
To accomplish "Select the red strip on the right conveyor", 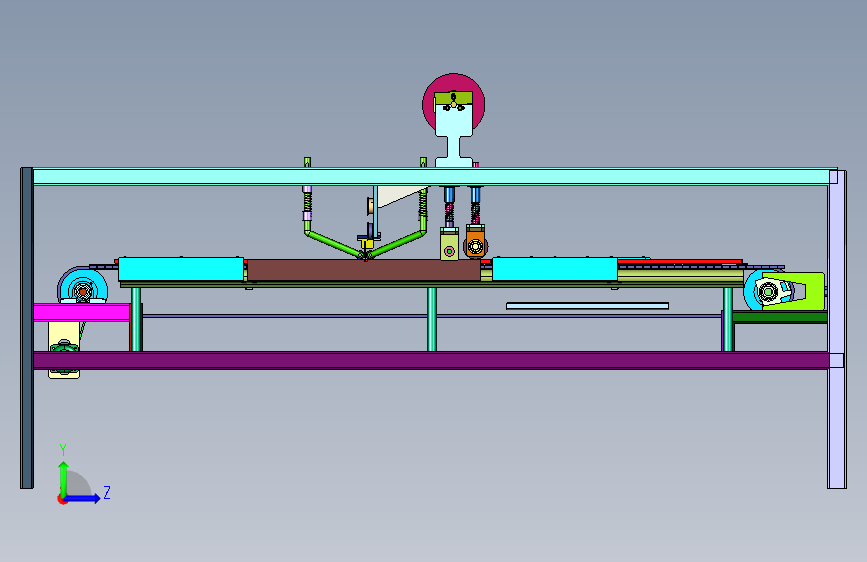I will click(x=679, y=261).
